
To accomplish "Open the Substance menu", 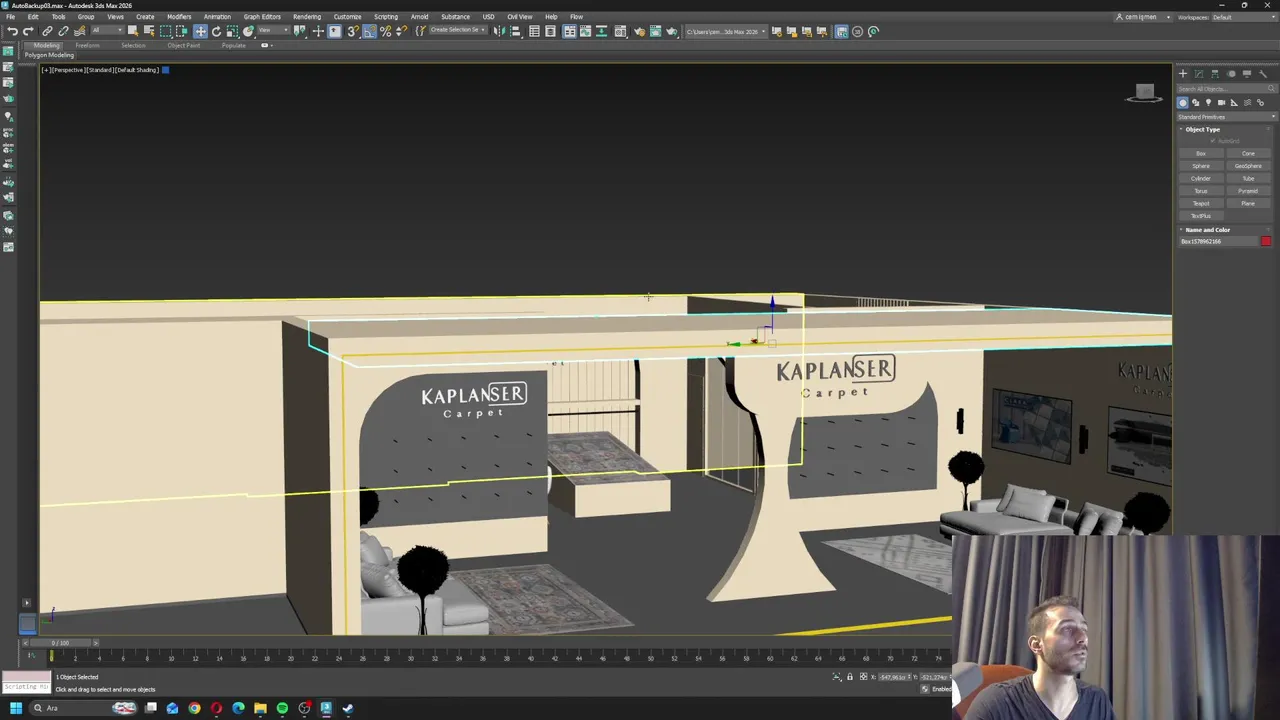I will coord(455,17).
